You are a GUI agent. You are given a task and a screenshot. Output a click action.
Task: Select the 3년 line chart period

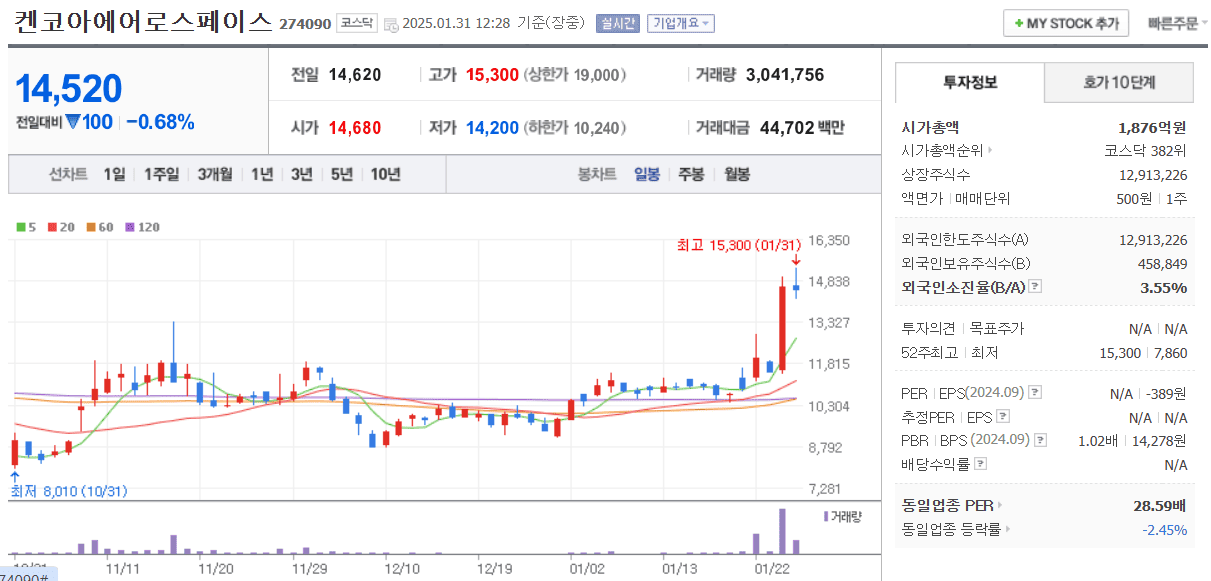click(302, 174)
